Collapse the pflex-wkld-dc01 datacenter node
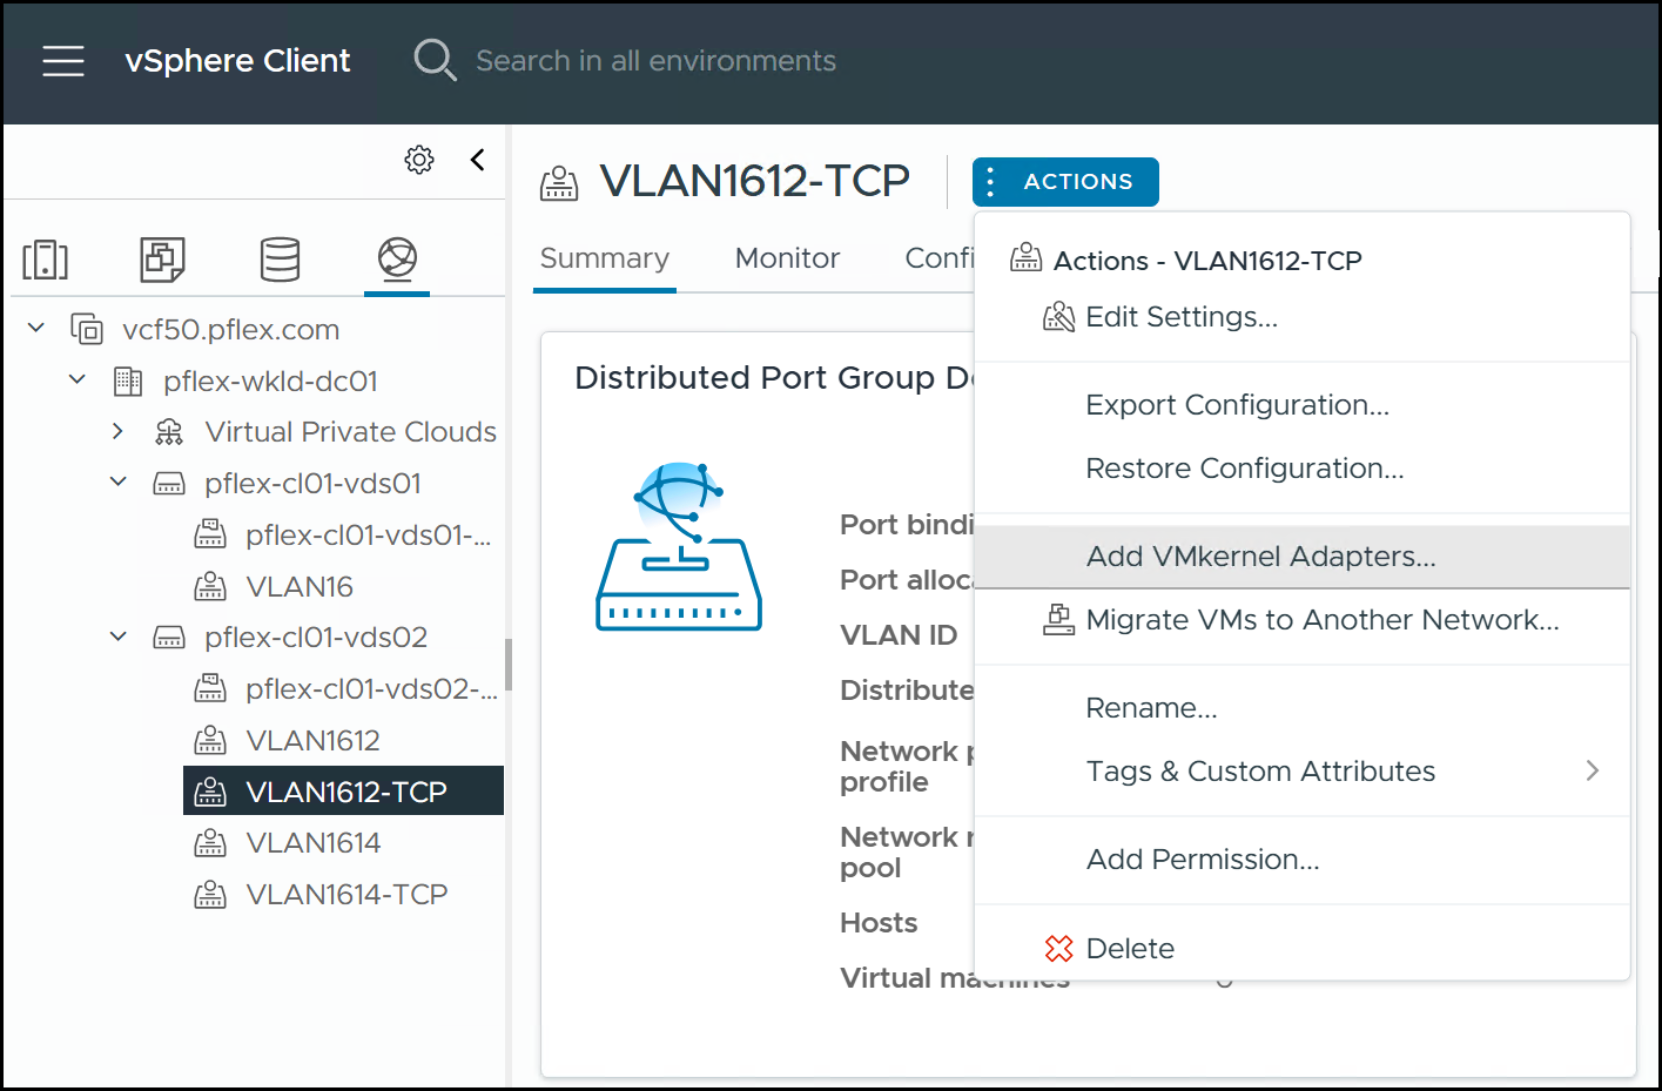 click(77, 380)
